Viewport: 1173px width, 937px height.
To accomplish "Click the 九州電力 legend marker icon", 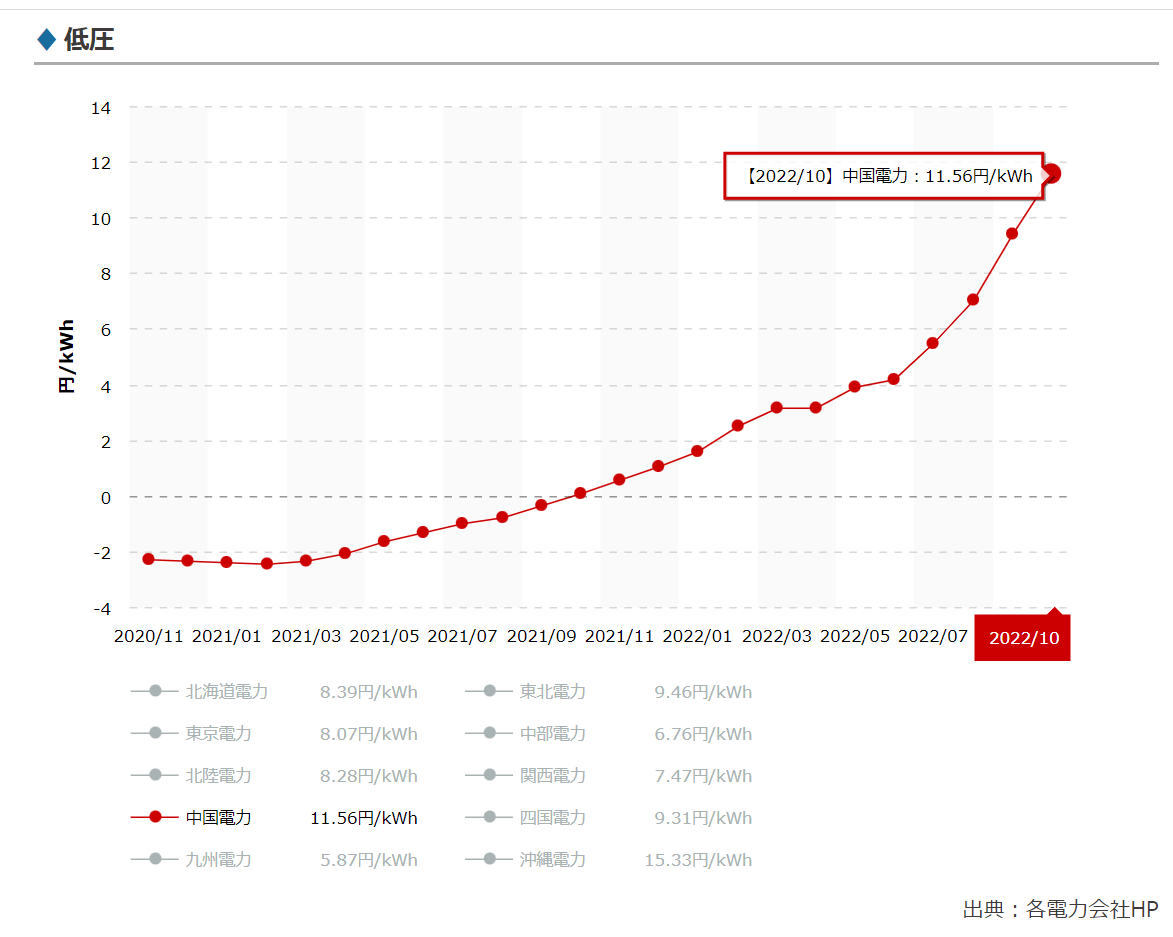I will (x=155, y=860).
